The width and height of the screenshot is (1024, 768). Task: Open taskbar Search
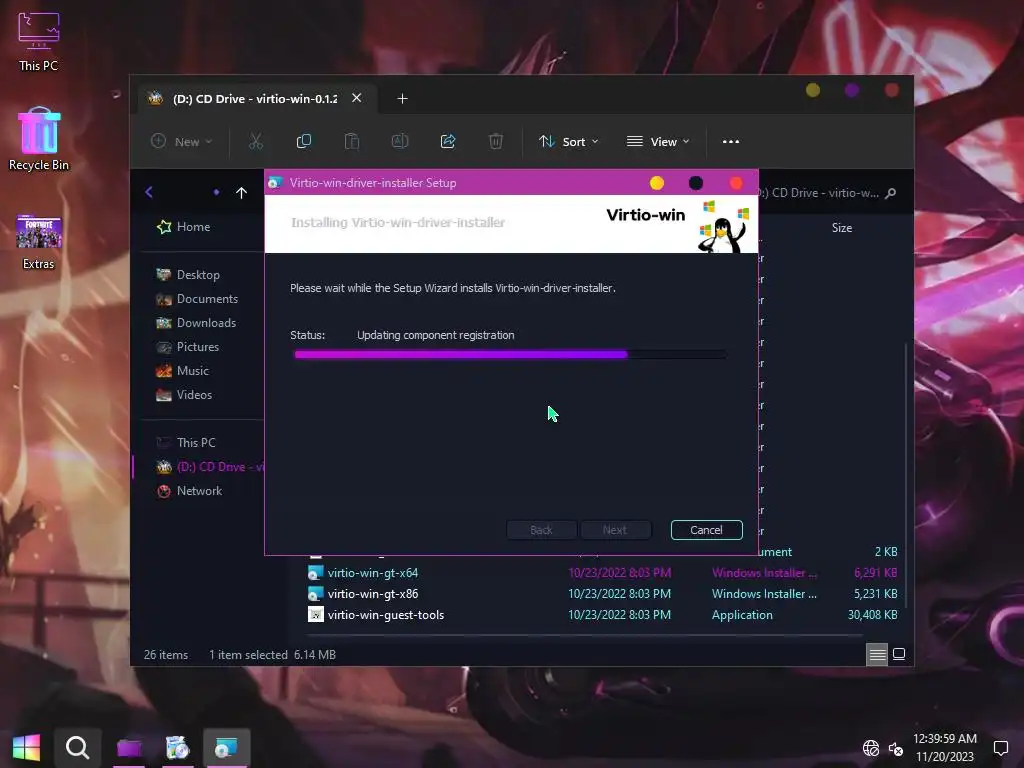[x=77, y=747]
